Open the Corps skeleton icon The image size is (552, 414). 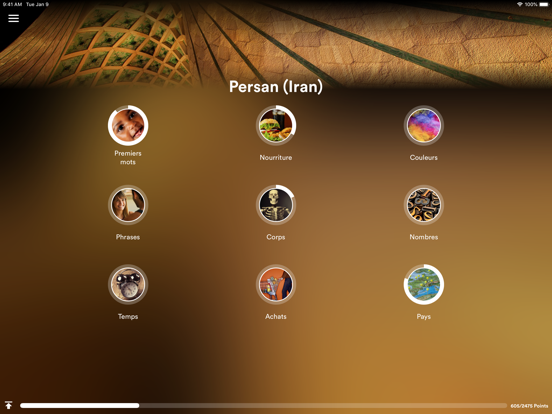(276, 205)
